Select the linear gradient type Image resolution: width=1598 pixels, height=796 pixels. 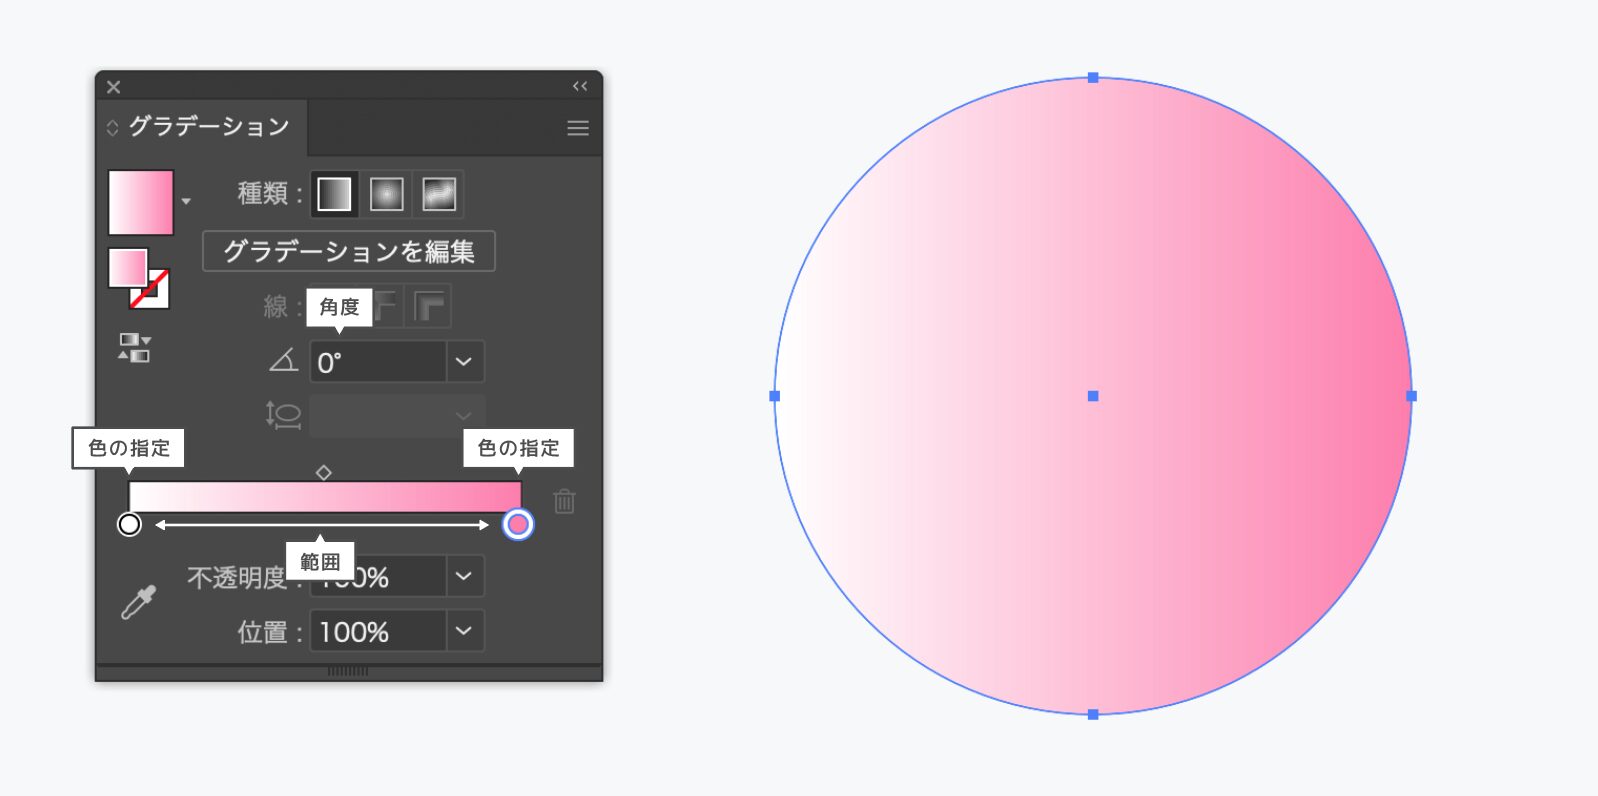point(334,194)
